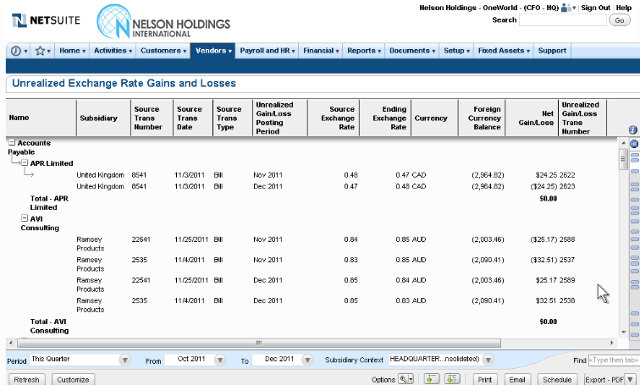This screenshot has width=640, height=385.
Task: Open the Reports menu
Action: [x=364, y=51]
